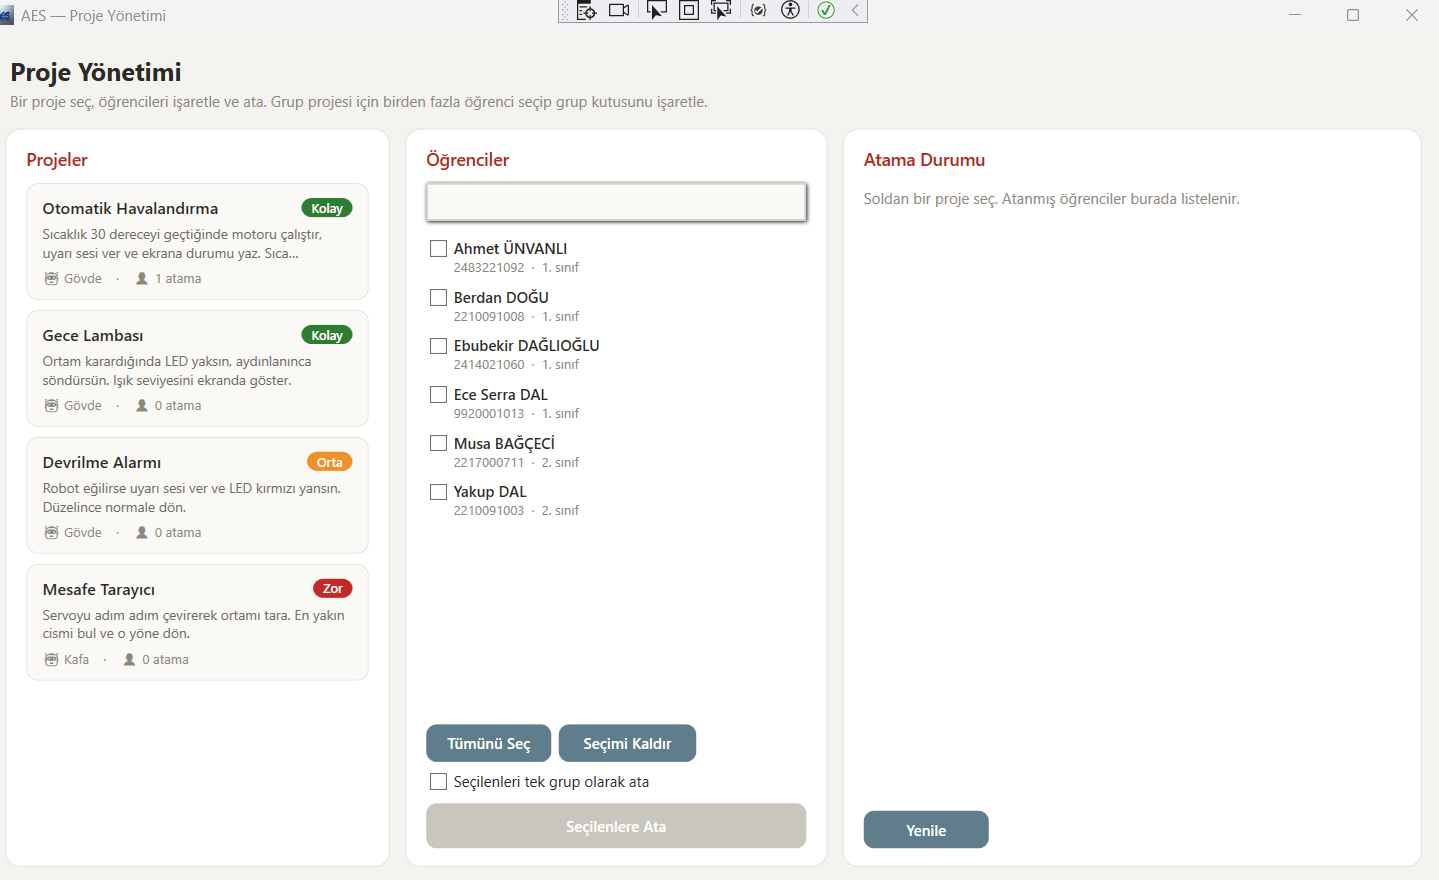Viewport: 1439px width, 880px height.
Task: Select the Ece Serra DAL checkbox
Action: tap(438, 394)
